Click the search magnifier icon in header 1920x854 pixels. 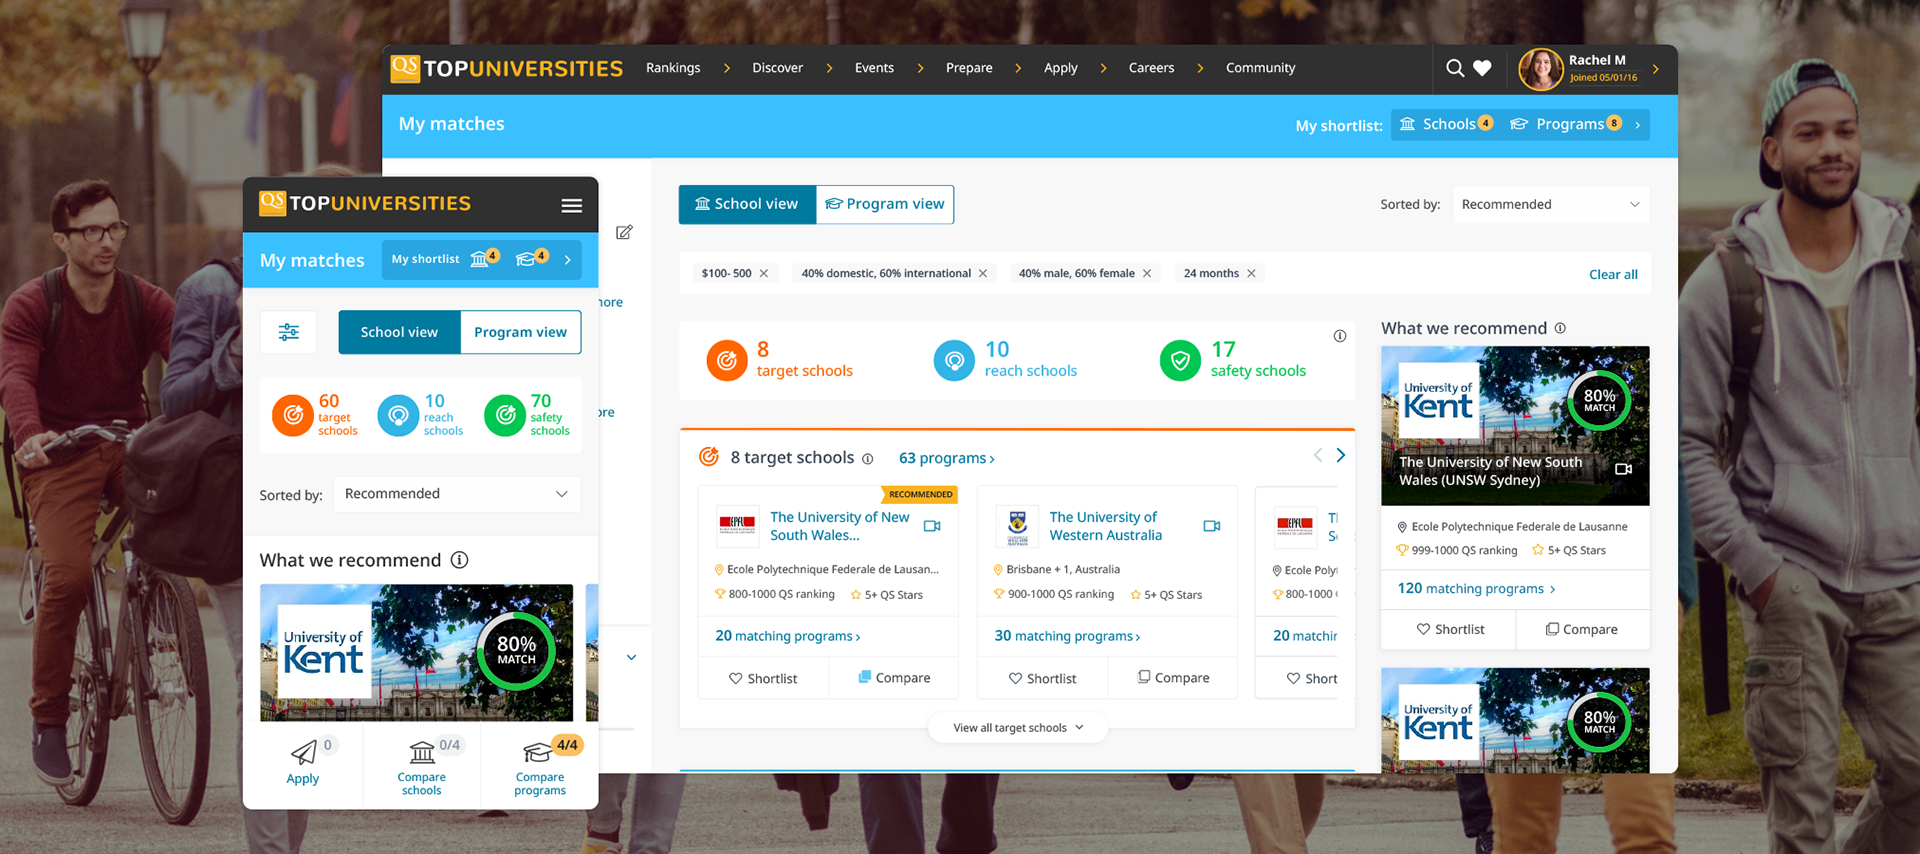(1455, 68)
